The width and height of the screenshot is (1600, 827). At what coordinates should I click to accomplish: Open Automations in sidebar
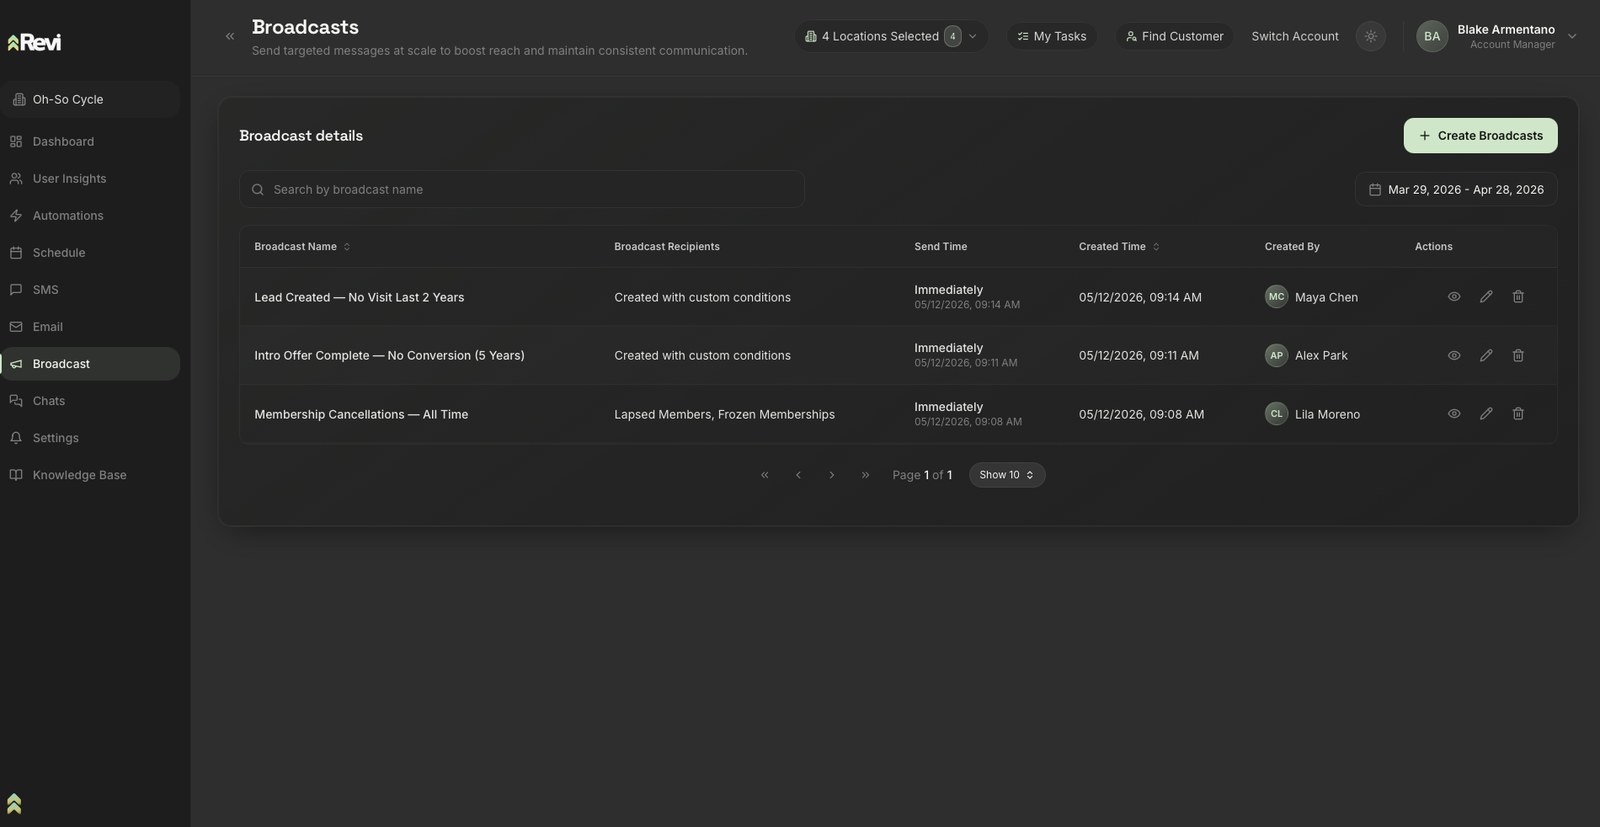point(90,216)
